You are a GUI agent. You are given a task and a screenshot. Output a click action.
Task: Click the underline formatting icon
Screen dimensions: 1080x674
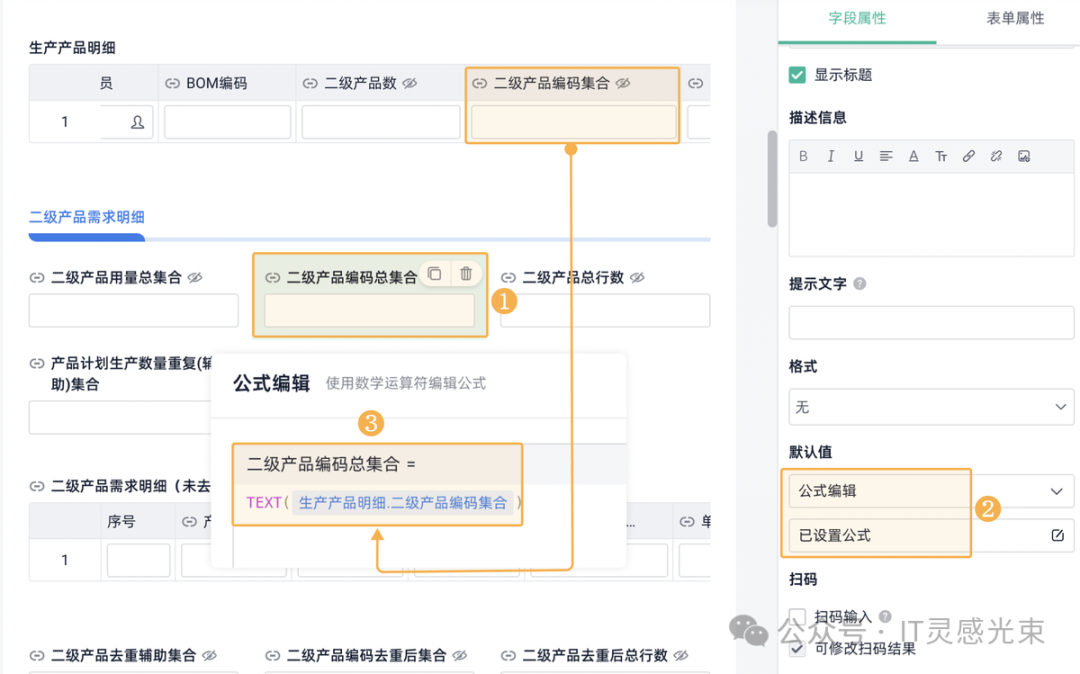pyautogui.click(x=858, y=157)
